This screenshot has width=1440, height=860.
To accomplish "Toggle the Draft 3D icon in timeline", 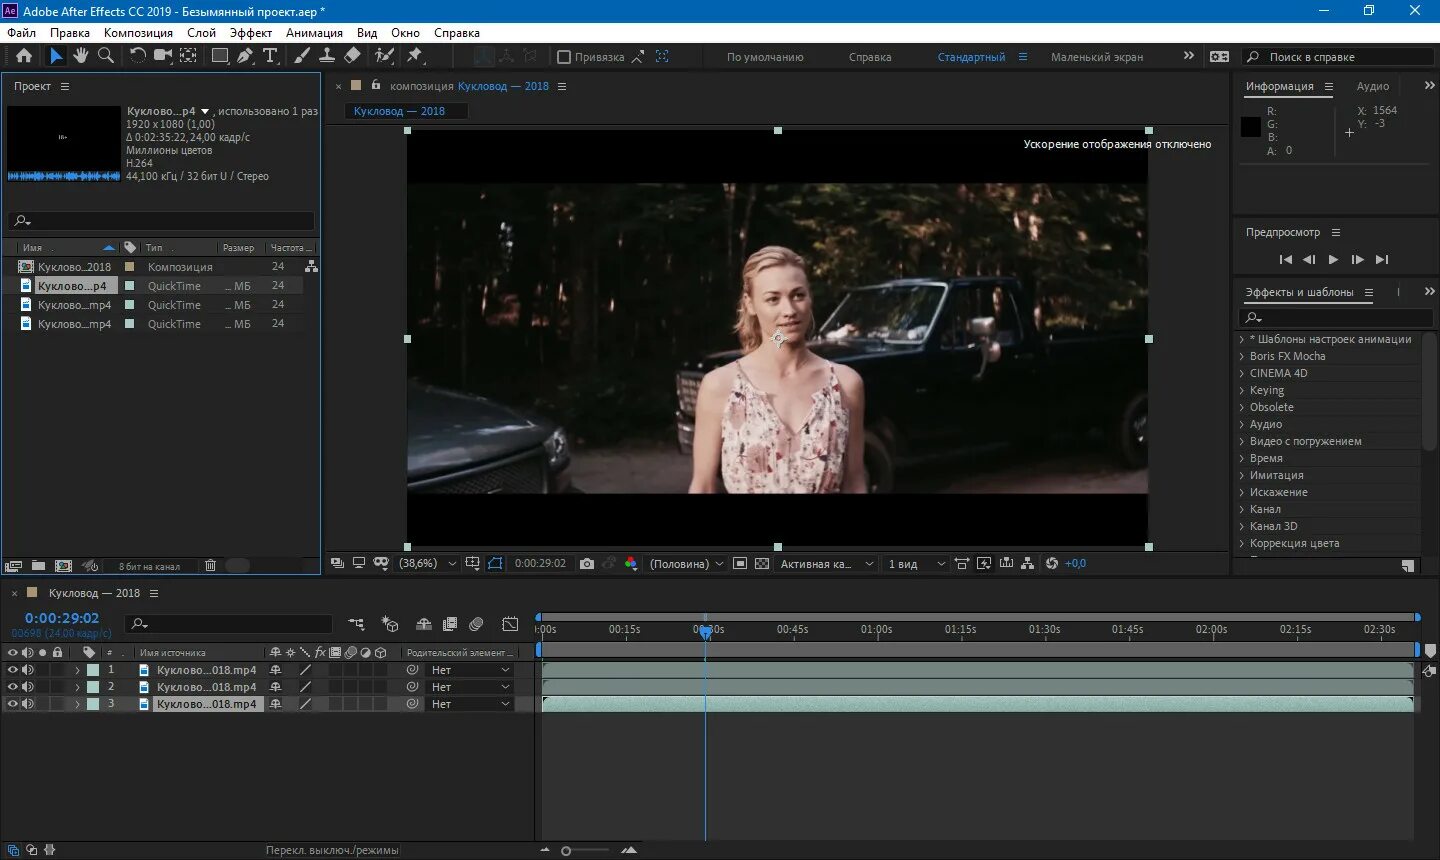I will (390, 624).
